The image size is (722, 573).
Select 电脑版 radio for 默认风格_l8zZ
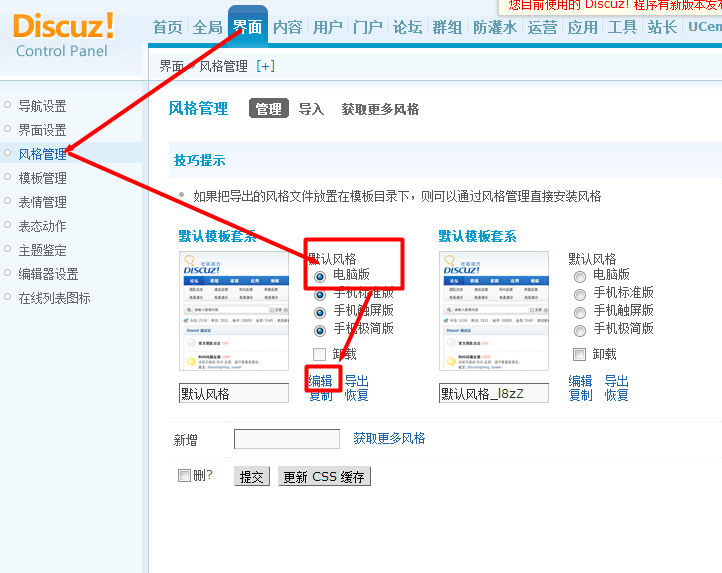[580, 276]
